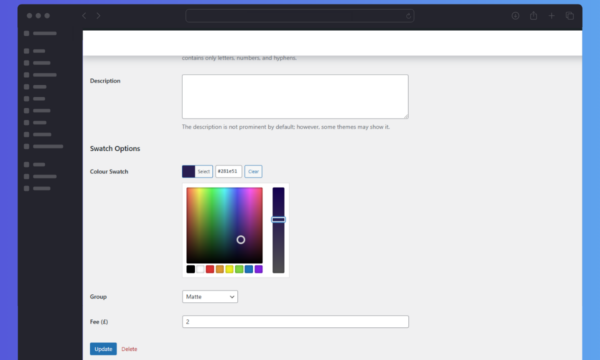Open a new tab with plus icon
The width and height of the screenshot is (600, 360).
[551, 16]
